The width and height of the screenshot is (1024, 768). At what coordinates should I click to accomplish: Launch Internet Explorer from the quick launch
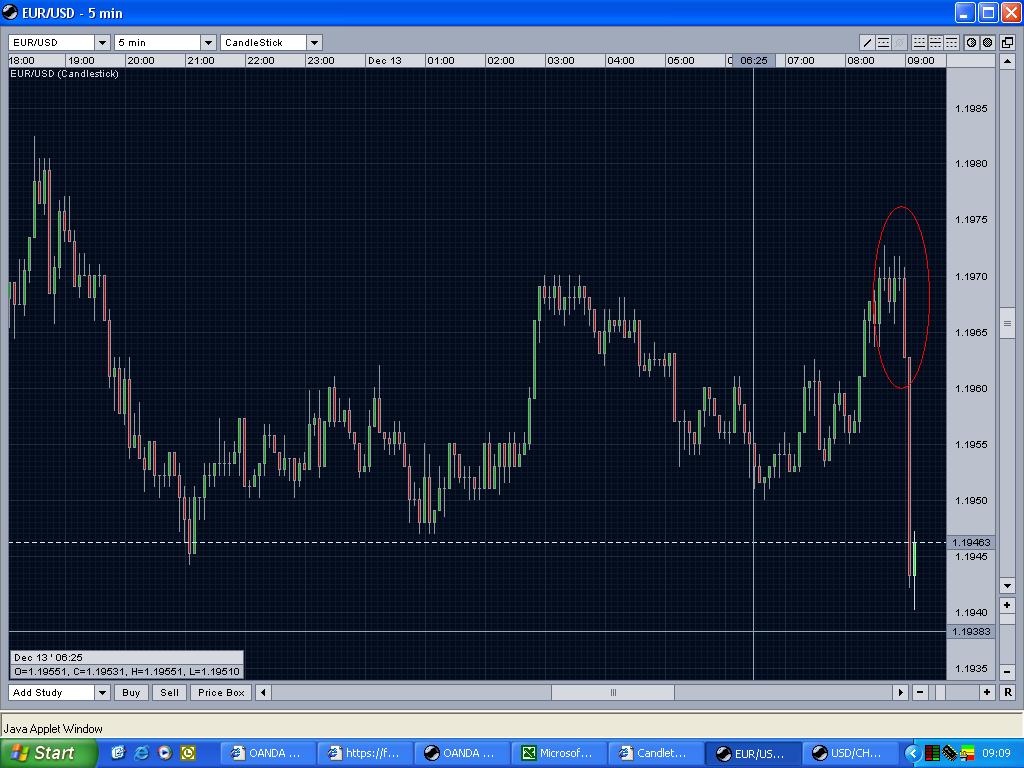coord(141,753)
